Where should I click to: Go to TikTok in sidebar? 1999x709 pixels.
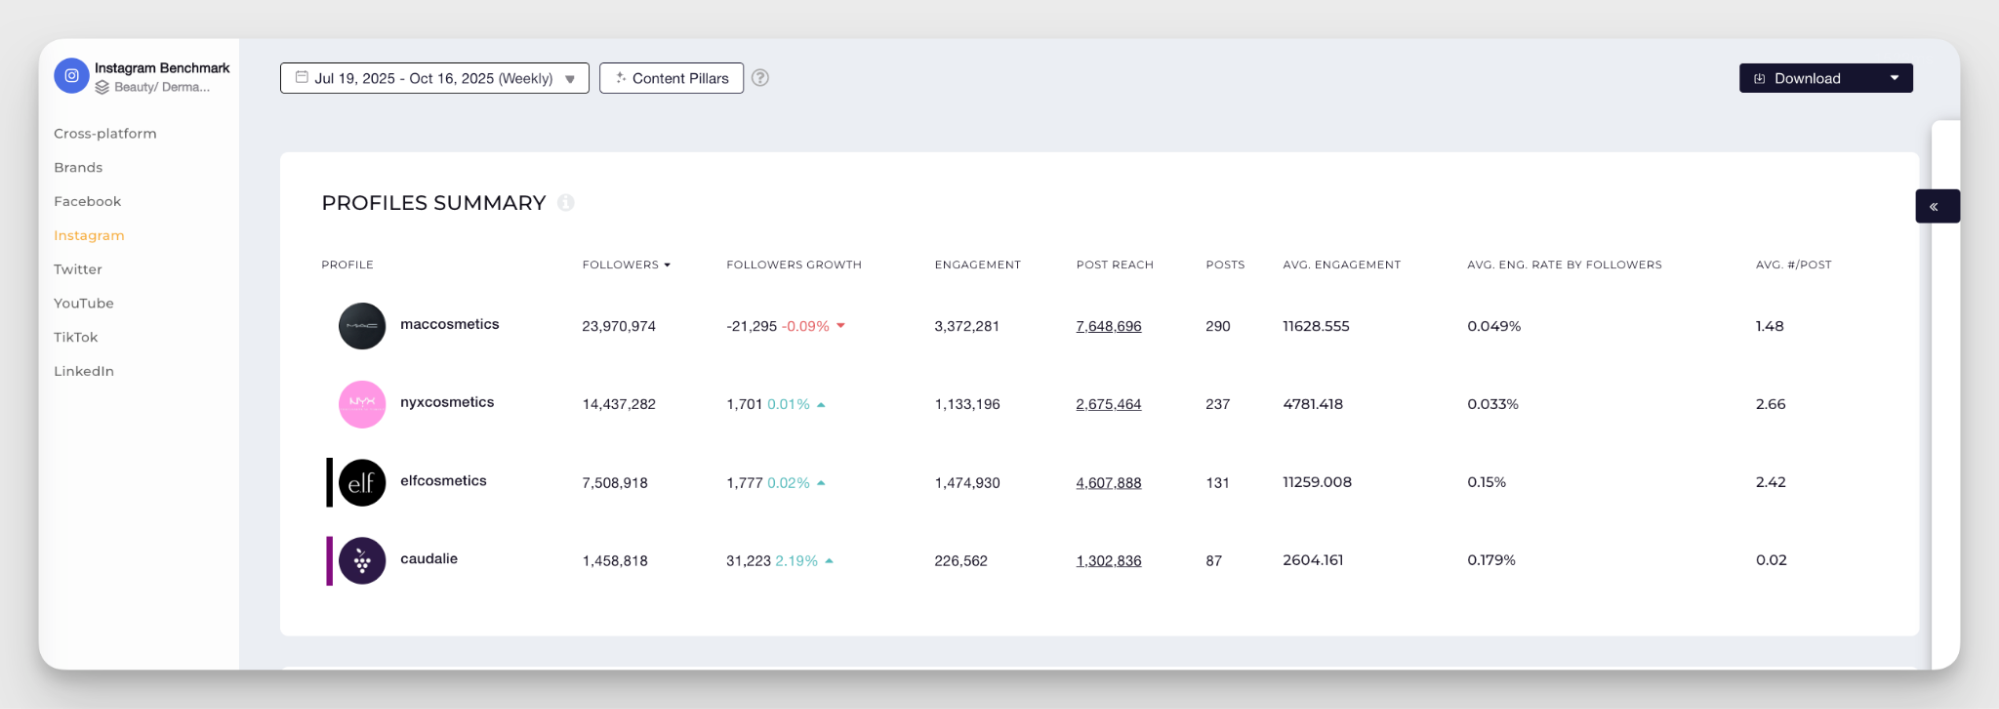pyautogui.click(x=76, y=337)
